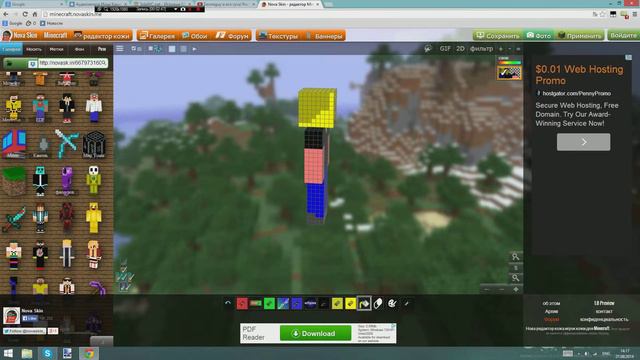
Task: Choose the olive yellow color swatch
Action: point(337,304)
